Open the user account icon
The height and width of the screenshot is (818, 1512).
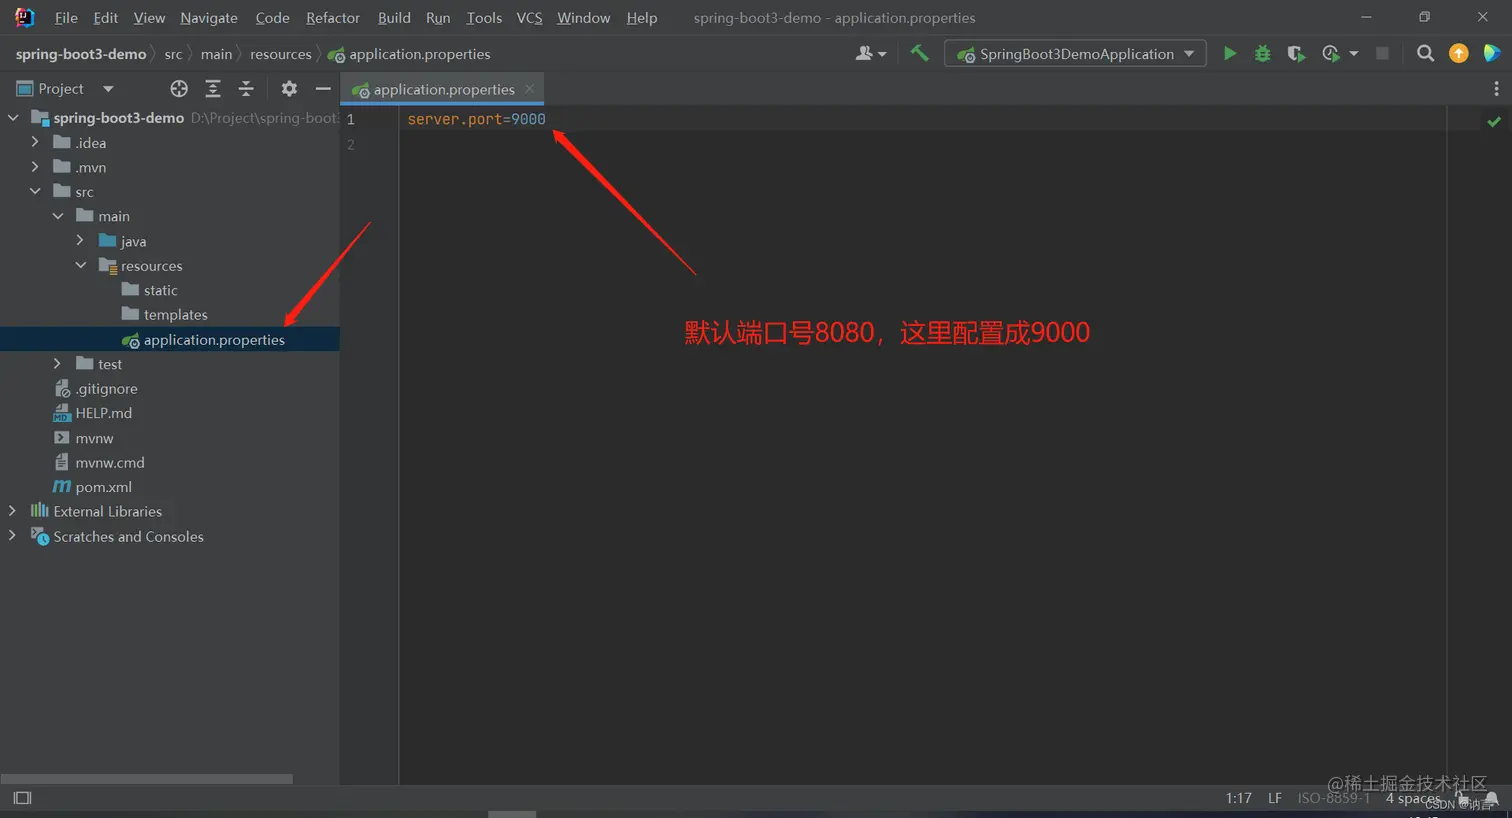(871, 54)
